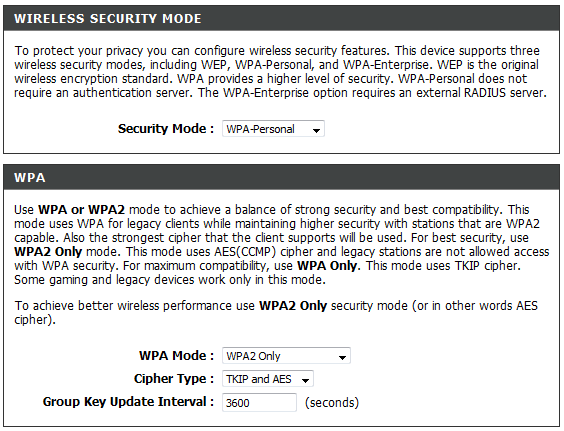Screen dimensions: 564x431
Task: Focus the Group Key Update Interval field
Action: click(x=259, y=402)
